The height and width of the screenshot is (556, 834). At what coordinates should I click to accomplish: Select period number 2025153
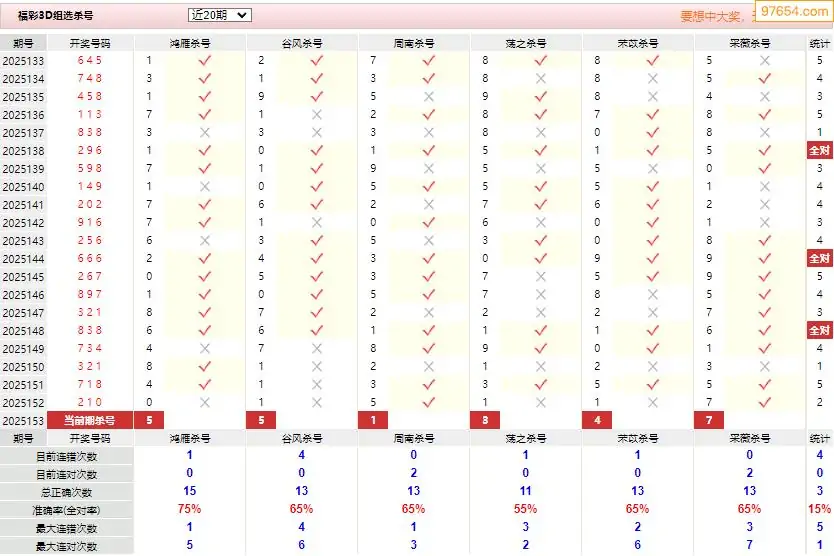tap(23, 421)
